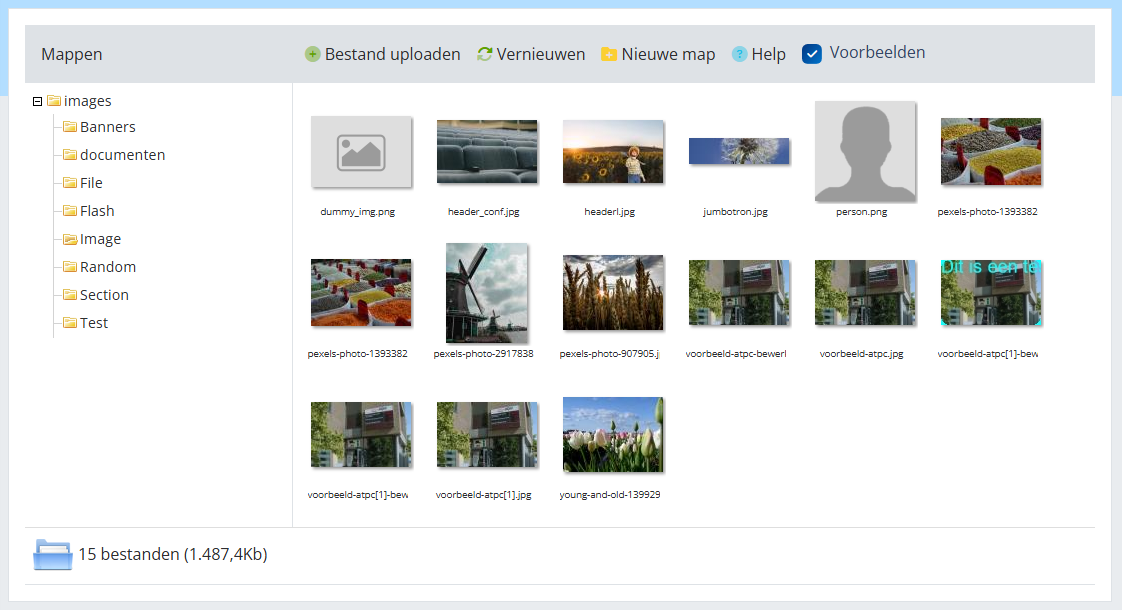
Task: Collapse the images root folder
Action: click(x=38, y=101)
